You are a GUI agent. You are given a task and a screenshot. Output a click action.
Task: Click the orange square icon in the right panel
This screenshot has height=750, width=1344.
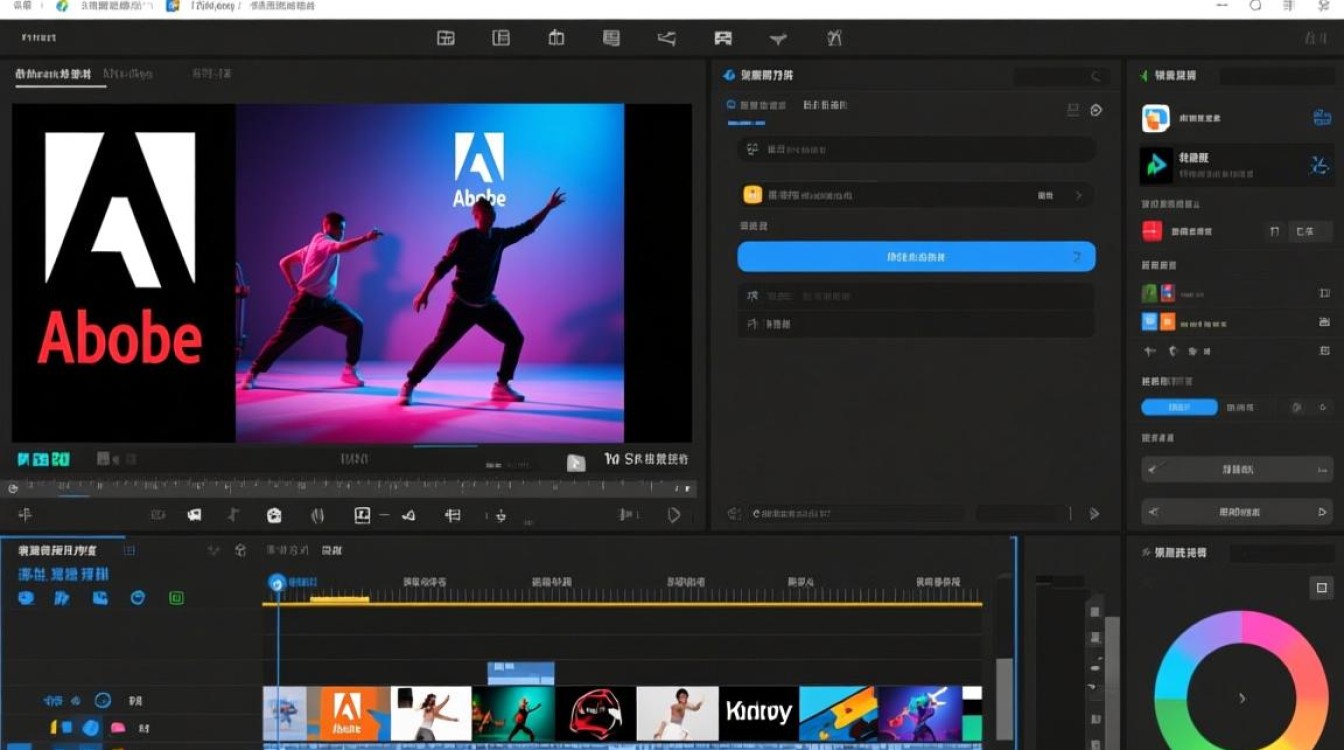(1168, 322)
